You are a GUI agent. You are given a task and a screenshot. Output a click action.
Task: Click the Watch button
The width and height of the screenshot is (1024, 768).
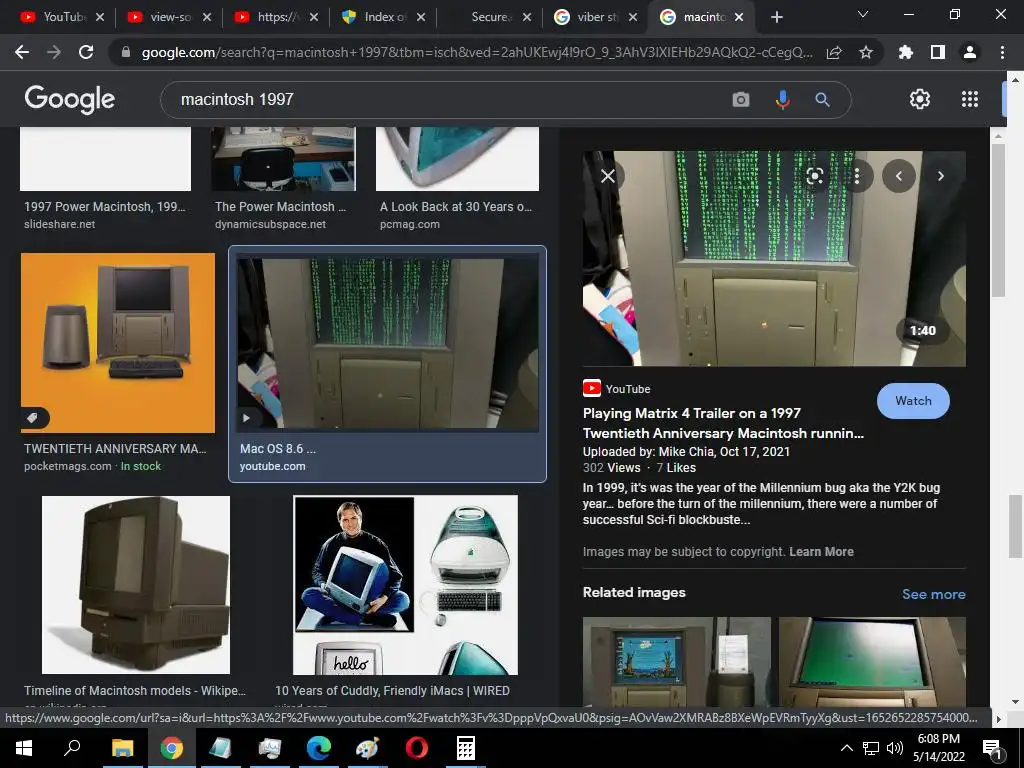coord(913,401)
